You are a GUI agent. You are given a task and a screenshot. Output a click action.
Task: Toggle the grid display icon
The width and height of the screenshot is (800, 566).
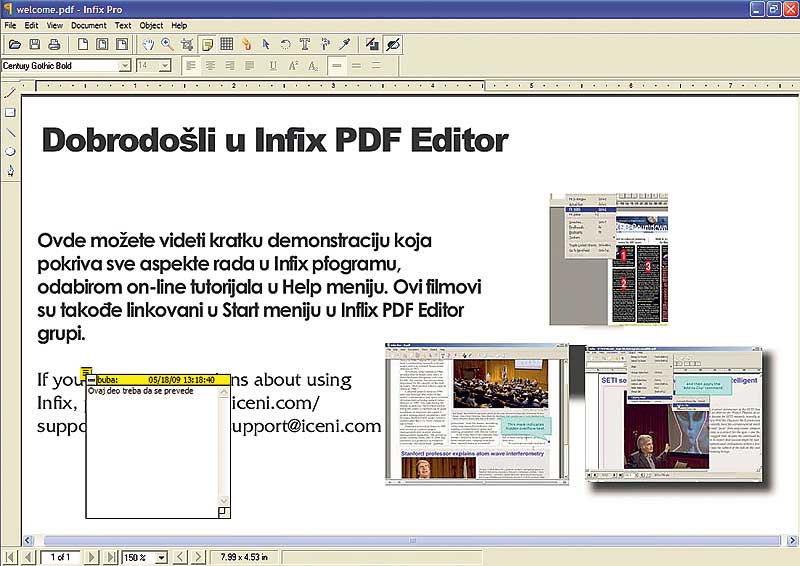[x=227, y=44]
